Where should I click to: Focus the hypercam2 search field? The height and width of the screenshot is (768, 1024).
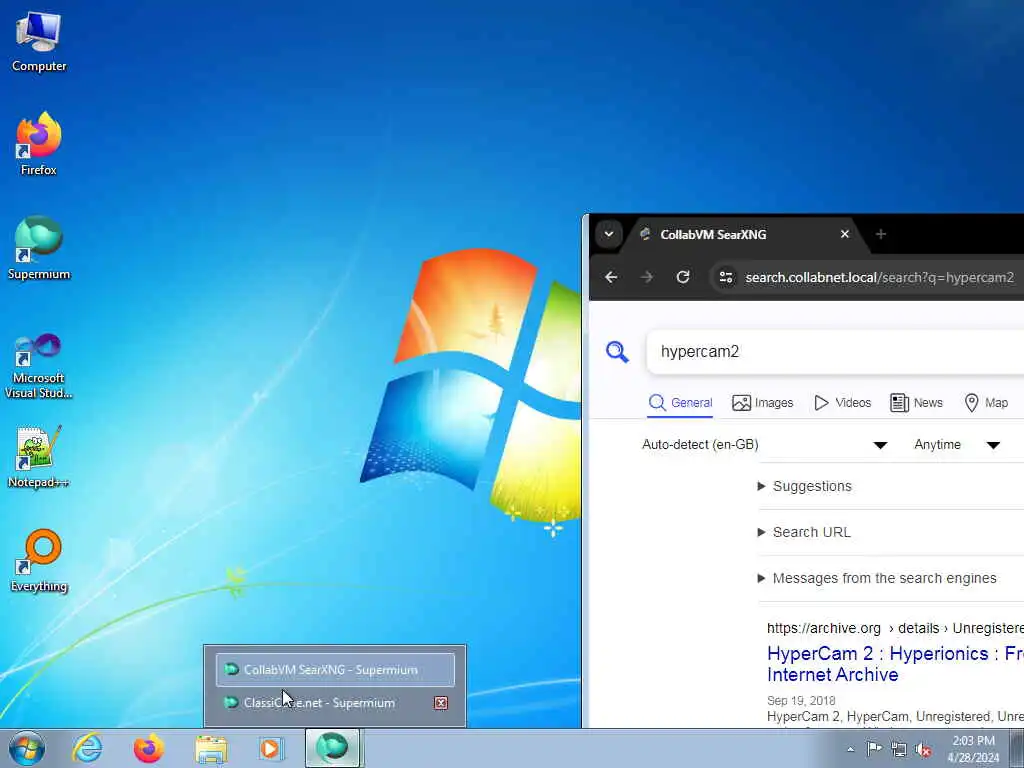(x=836, y=351)
